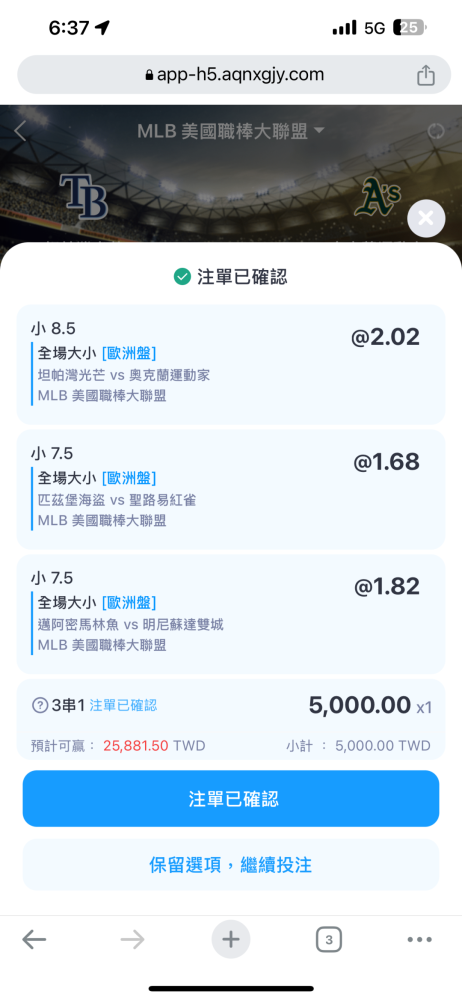
Task: Select the 小 7.5 bet at @1.82
Action: 231,614
